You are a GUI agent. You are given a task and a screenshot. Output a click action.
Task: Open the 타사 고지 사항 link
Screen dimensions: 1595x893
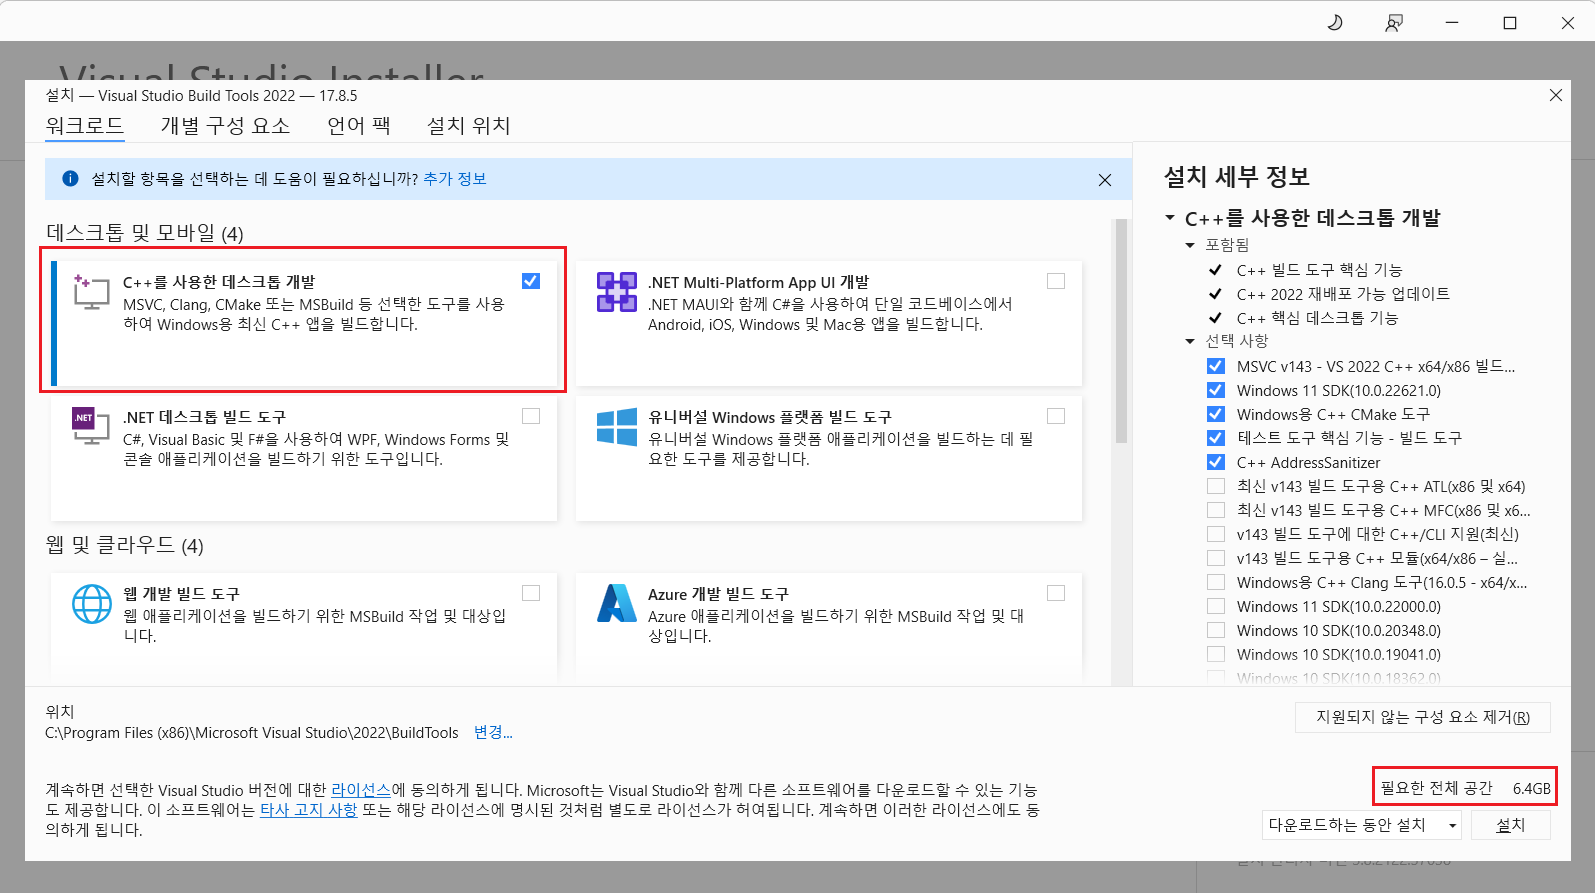[x=308, y=810]
